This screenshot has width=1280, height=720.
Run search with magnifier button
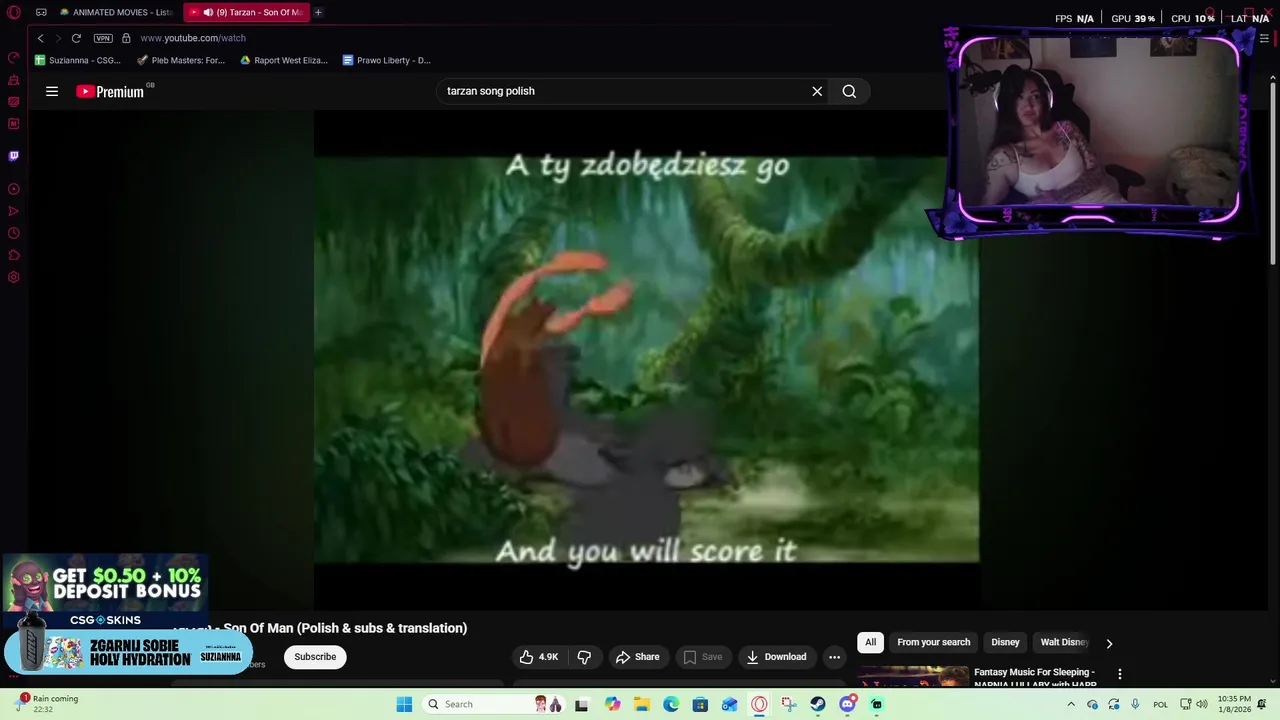[849, 91]
